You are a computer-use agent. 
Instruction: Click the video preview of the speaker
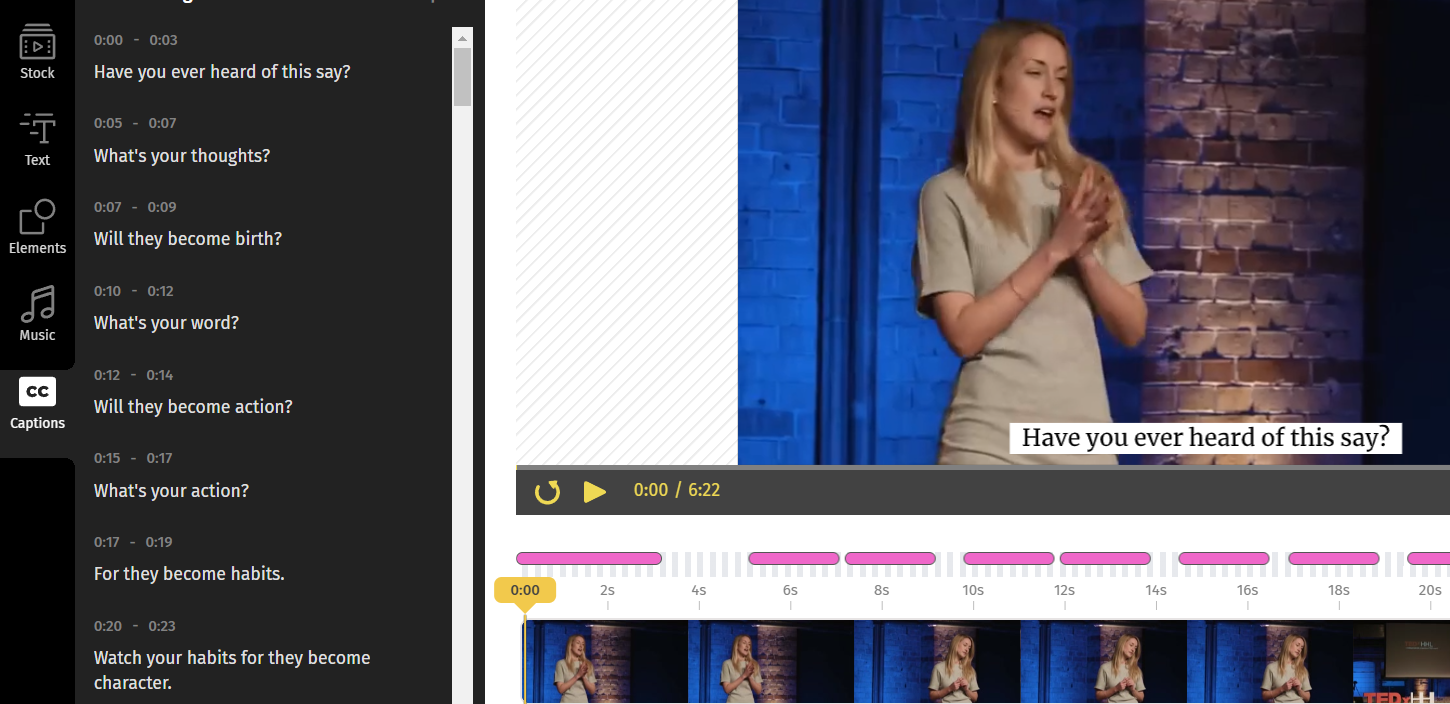pyautogui.click(x=1093, y=232)
